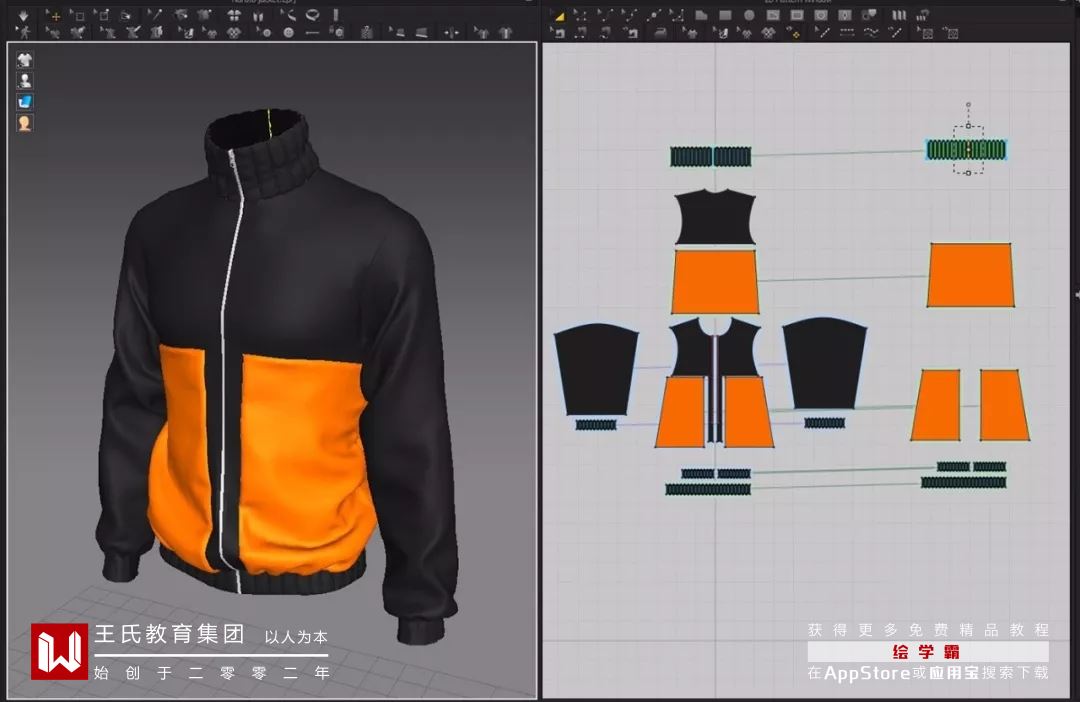1080x702 pixels.
Task: Click the Zipper tool icon
Action: [367, 32]
